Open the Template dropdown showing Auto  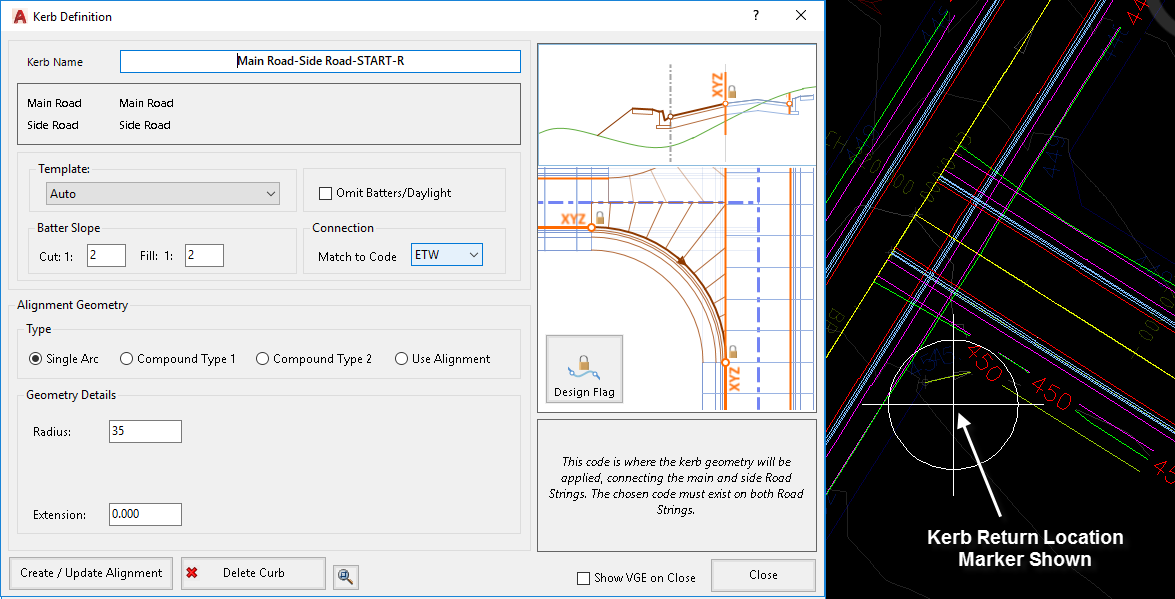tap(163, 194)
